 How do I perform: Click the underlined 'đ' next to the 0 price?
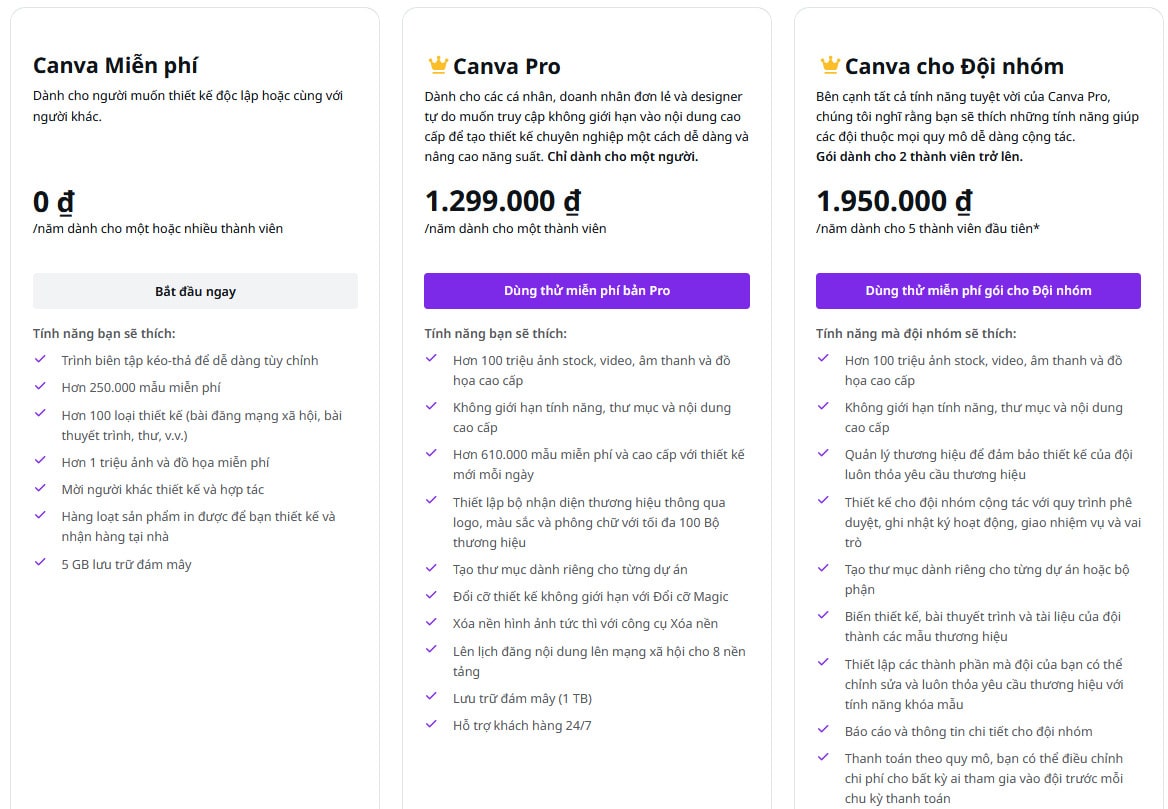tap(67, 200)
